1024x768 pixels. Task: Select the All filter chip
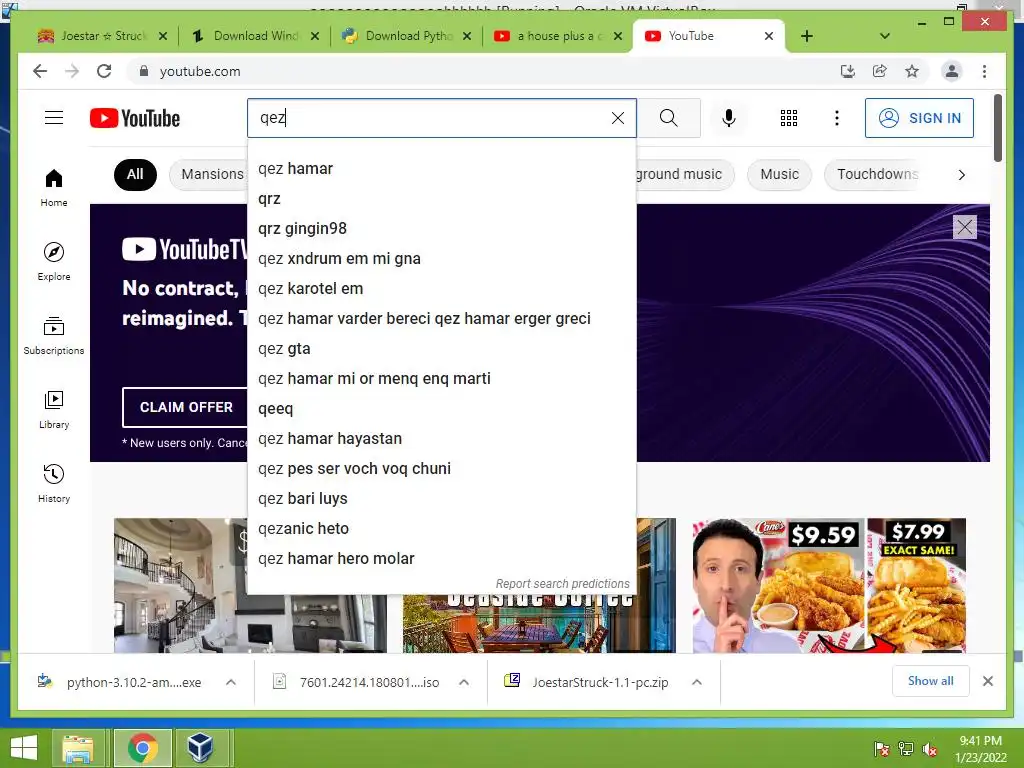click(x=135, y=174)
